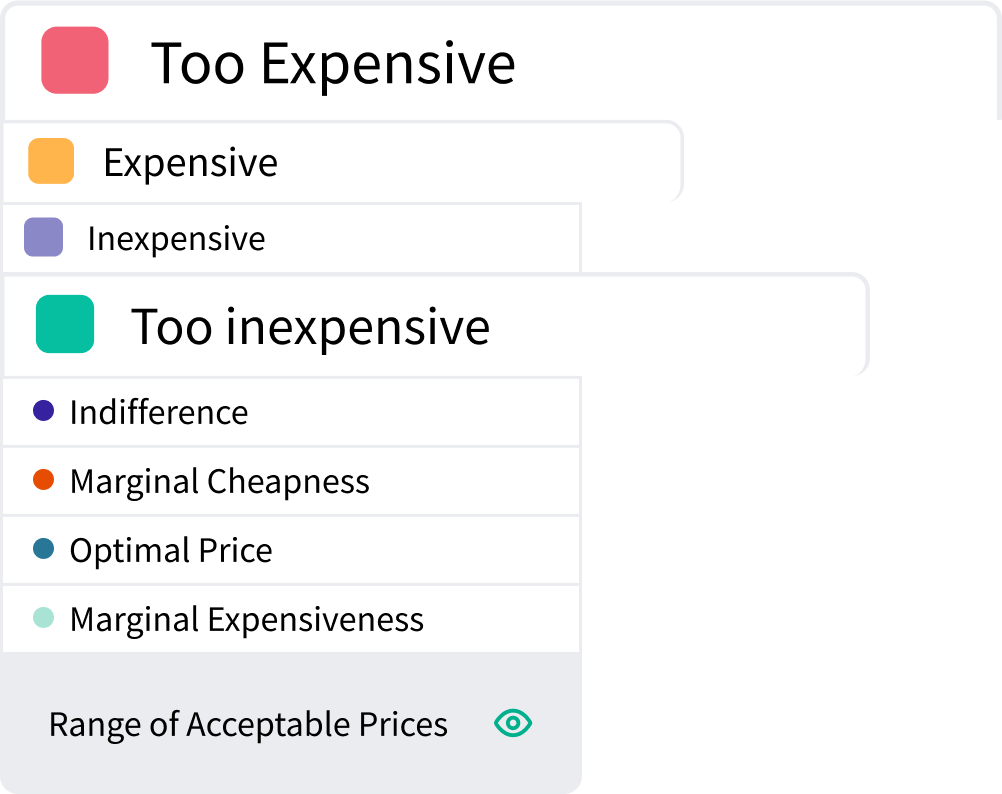
Task: Click the Indifference point label
Action: pyautogui.click(x=158, y=412)
